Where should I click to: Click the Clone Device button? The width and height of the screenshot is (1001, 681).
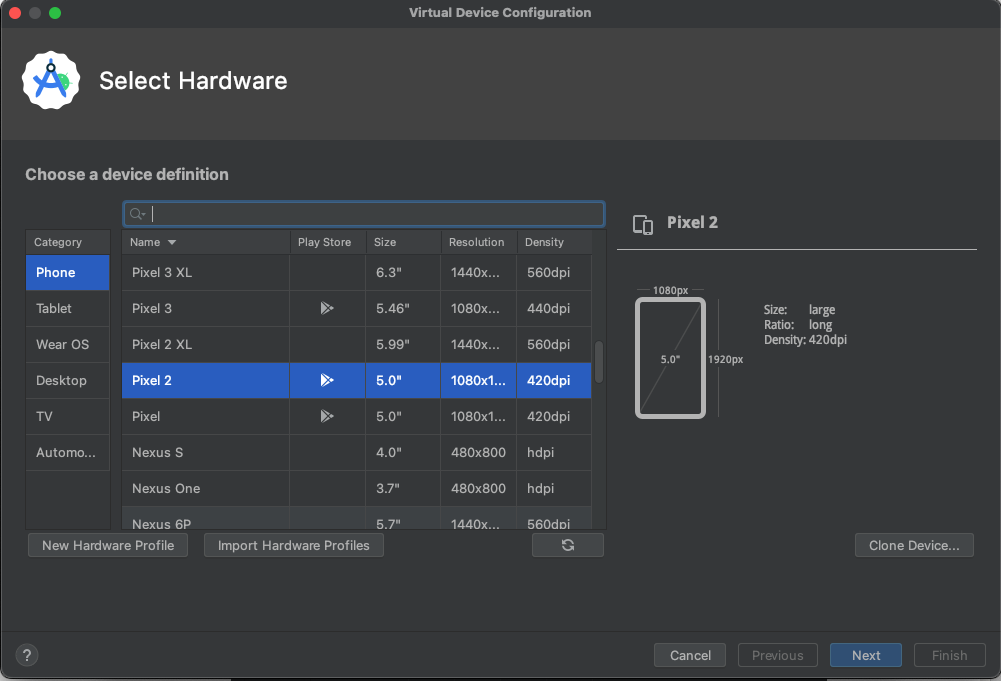[914, 545]
